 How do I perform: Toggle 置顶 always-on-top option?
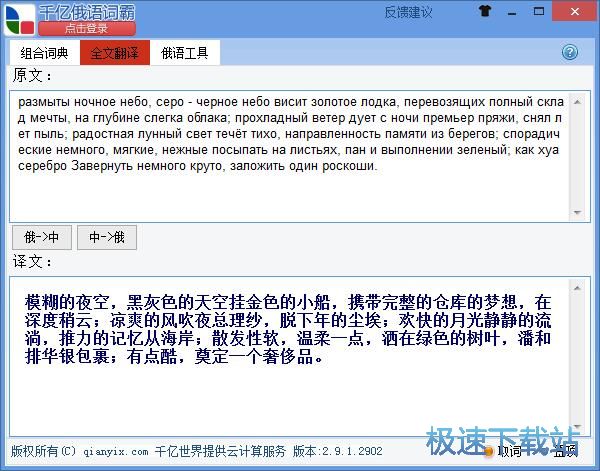(x=566, y=451)
